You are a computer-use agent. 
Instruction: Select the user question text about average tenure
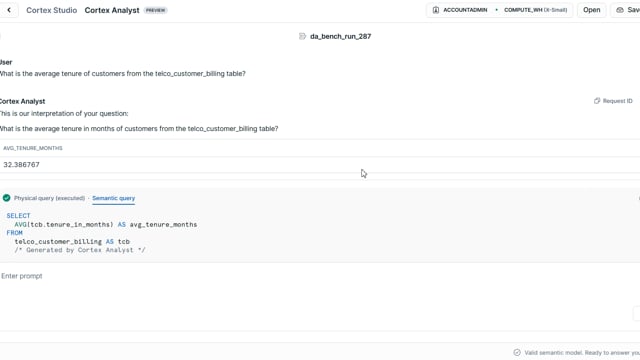122,73
